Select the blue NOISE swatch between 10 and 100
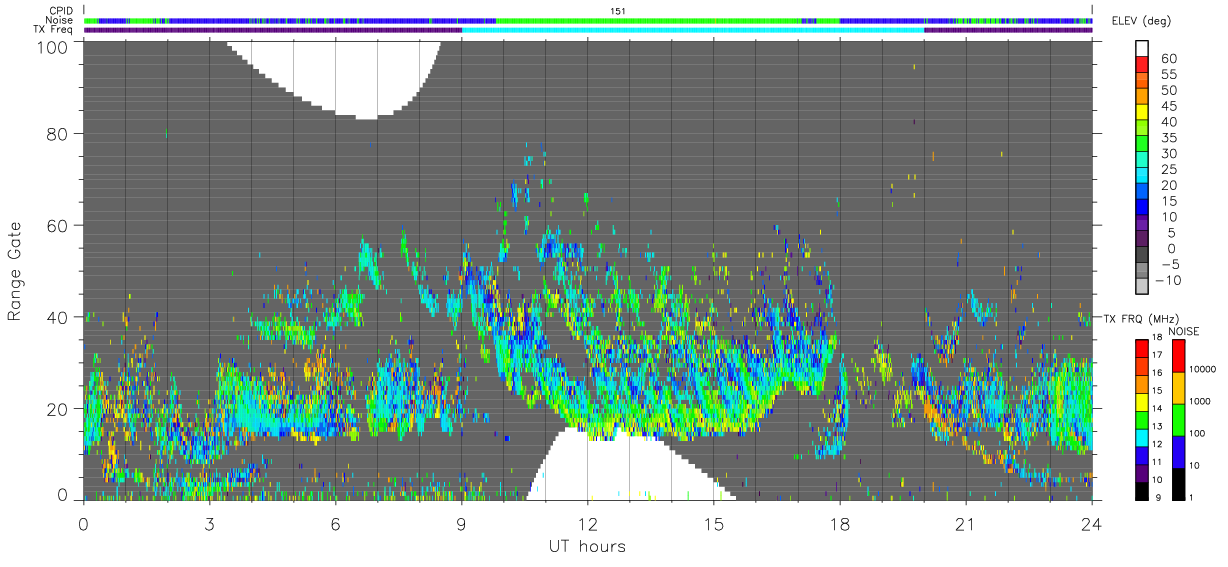The height and width of the screenshot is (567, 1228). coord(1177,451)
